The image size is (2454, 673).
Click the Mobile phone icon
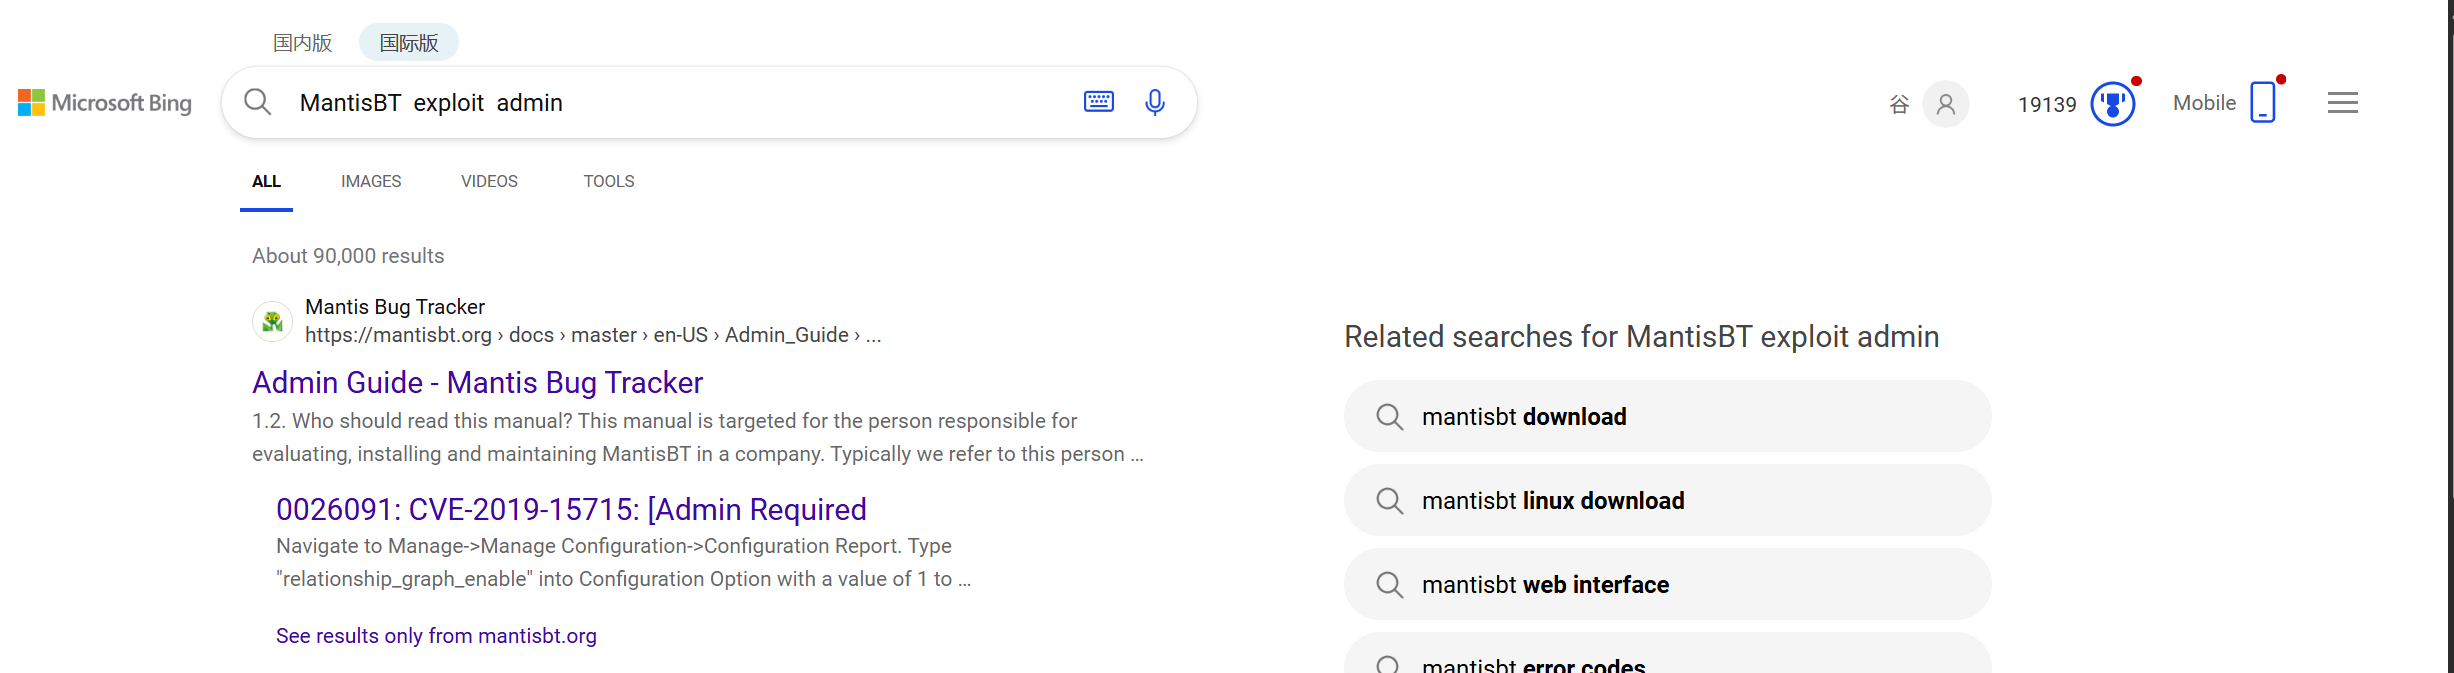coord(2263,102)
